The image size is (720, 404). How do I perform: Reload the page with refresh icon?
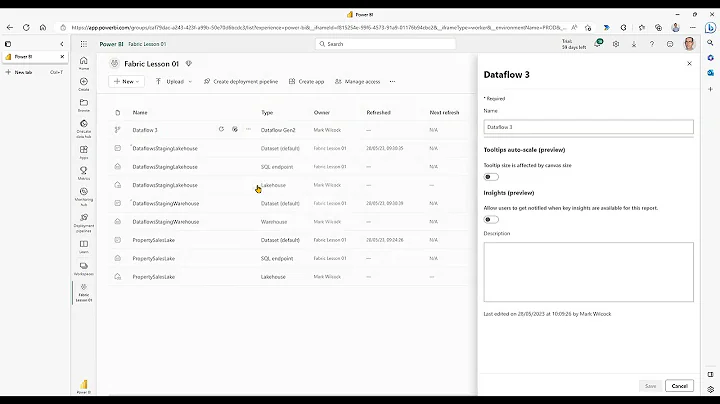point(26,28)
